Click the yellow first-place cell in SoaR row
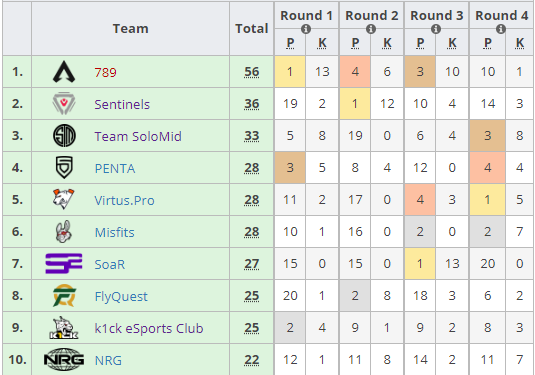Image resolution: width=535 pixels, height=375 pixels. click(x=420, y=264)
